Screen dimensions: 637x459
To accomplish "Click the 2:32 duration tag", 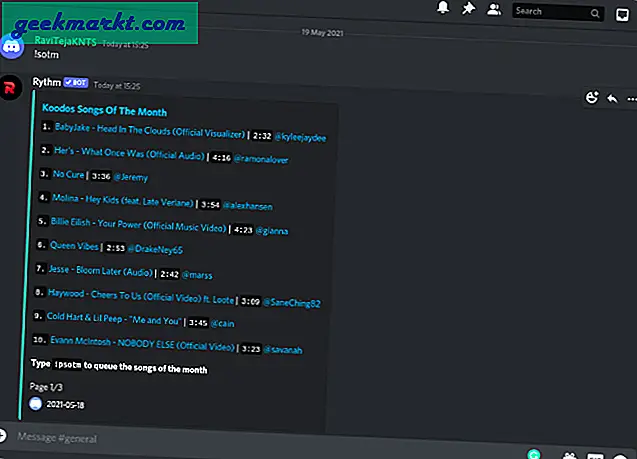I will coord(262,136).
